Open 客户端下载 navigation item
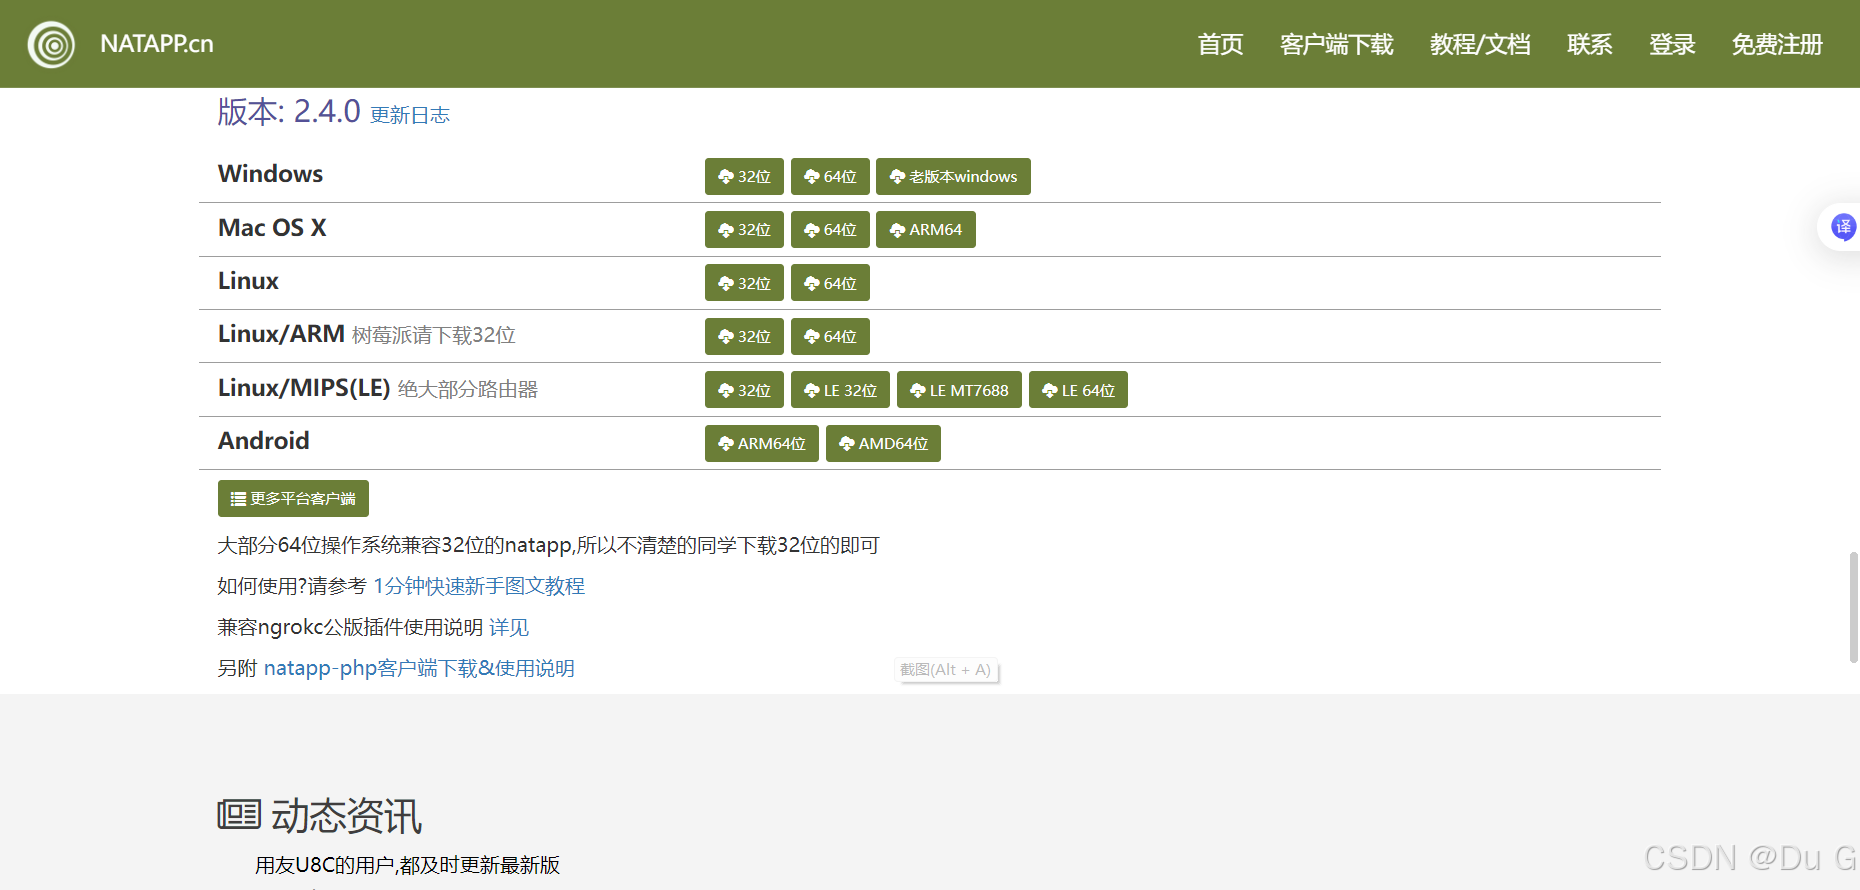Viewport: 1860px width, 890px height. click(x=1337, y=44)
